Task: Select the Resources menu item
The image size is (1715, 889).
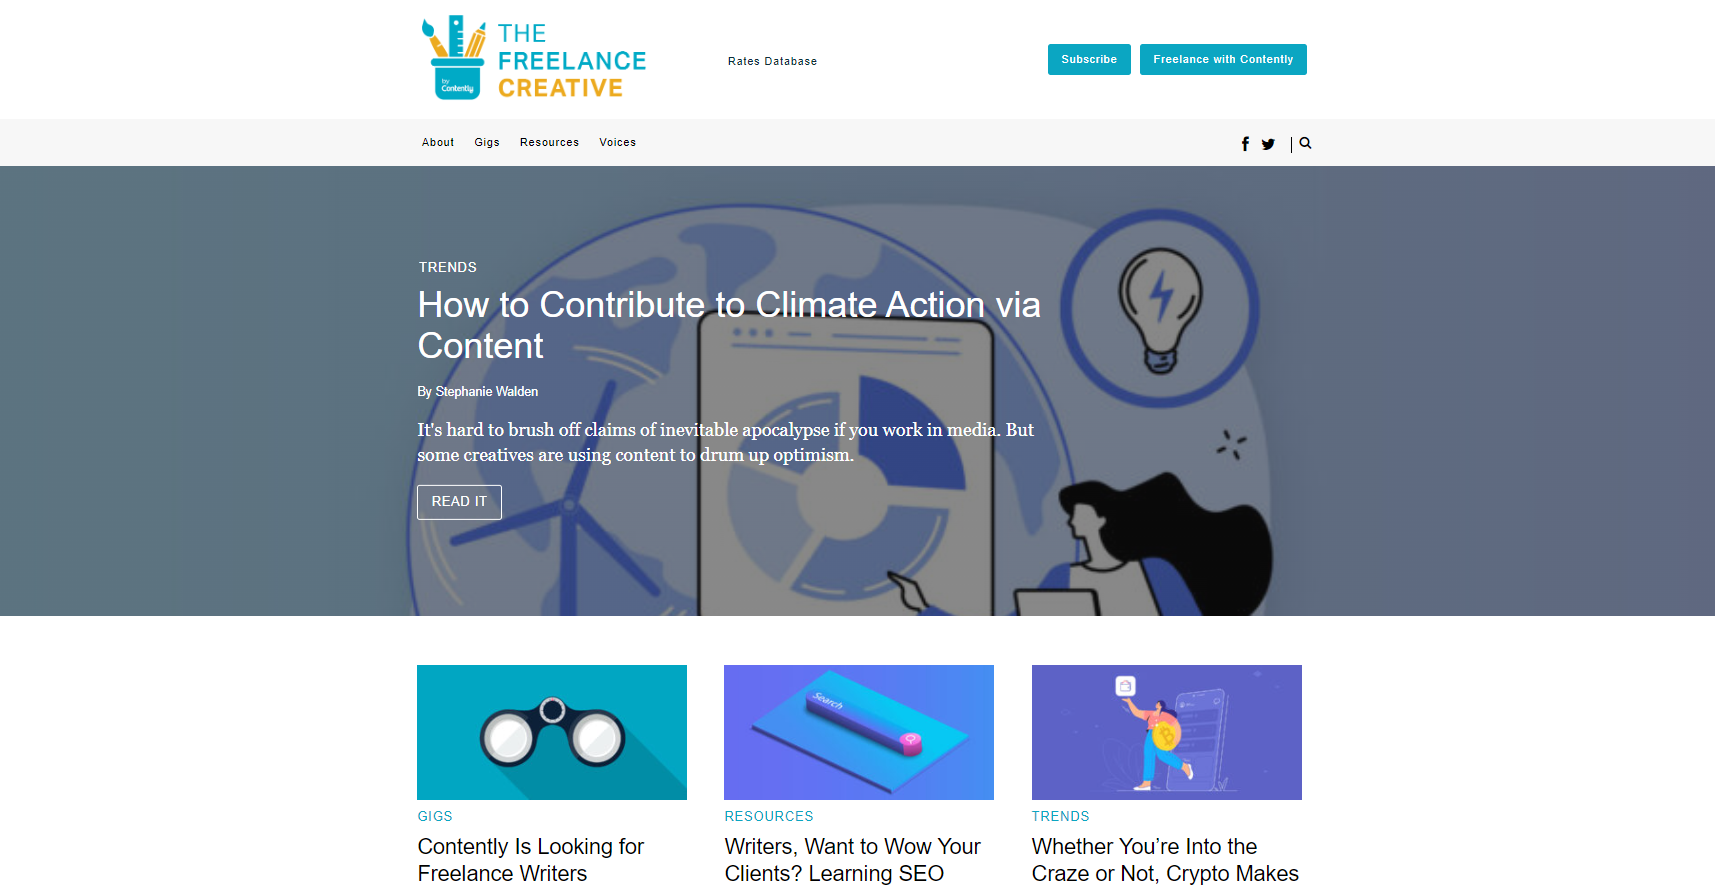Action: point(549,142)
